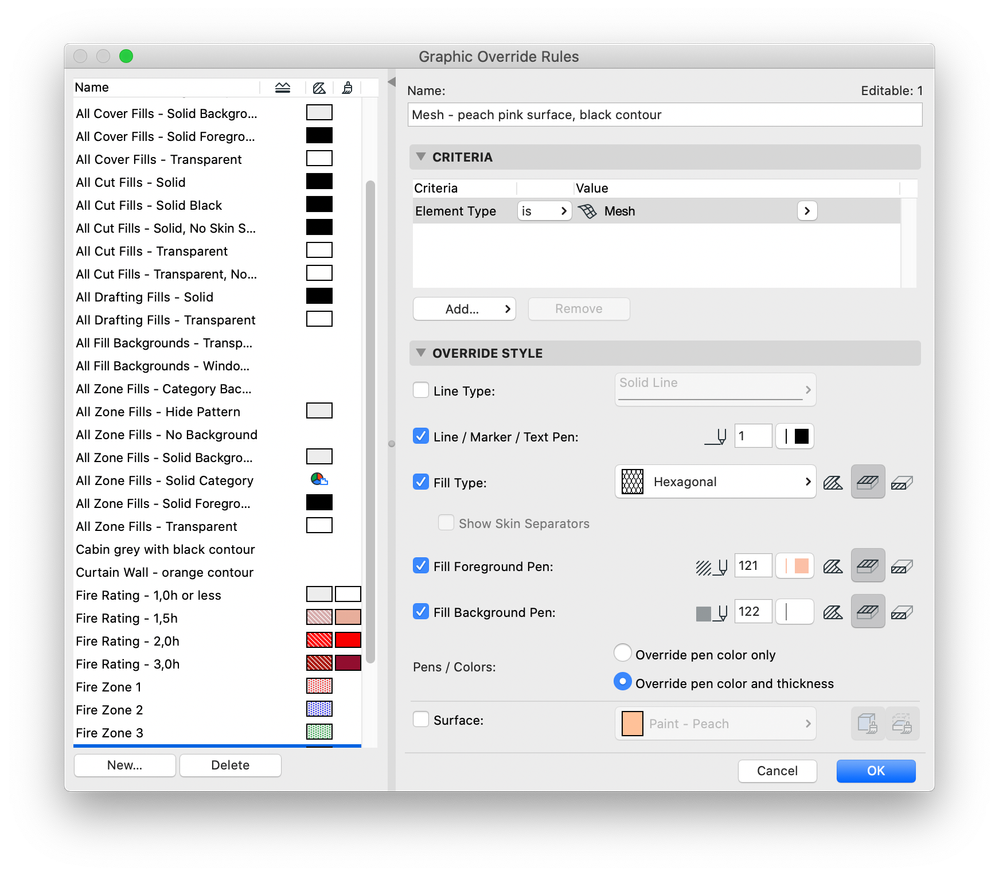Select Fire Rating - 2,0h rule

pyautogui.click(x=217, y=641)
